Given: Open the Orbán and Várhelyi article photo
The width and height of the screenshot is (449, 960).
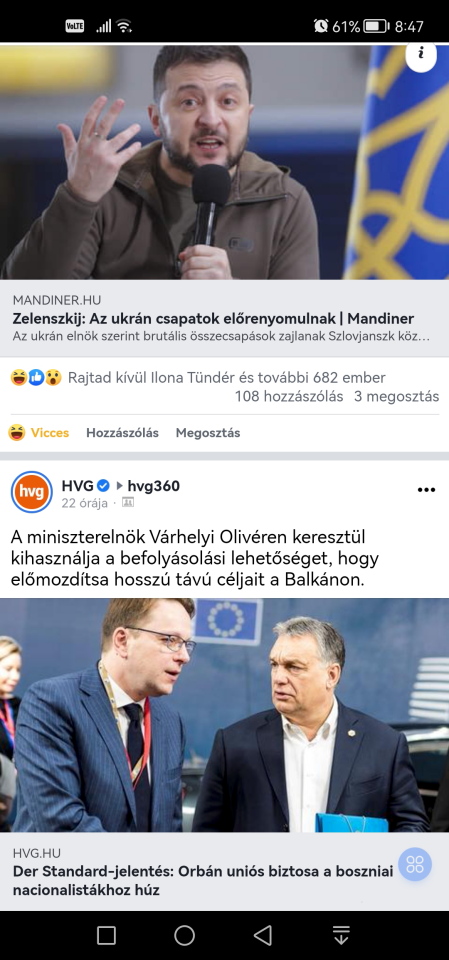Looking at the screenshot, I should point(224,715).
